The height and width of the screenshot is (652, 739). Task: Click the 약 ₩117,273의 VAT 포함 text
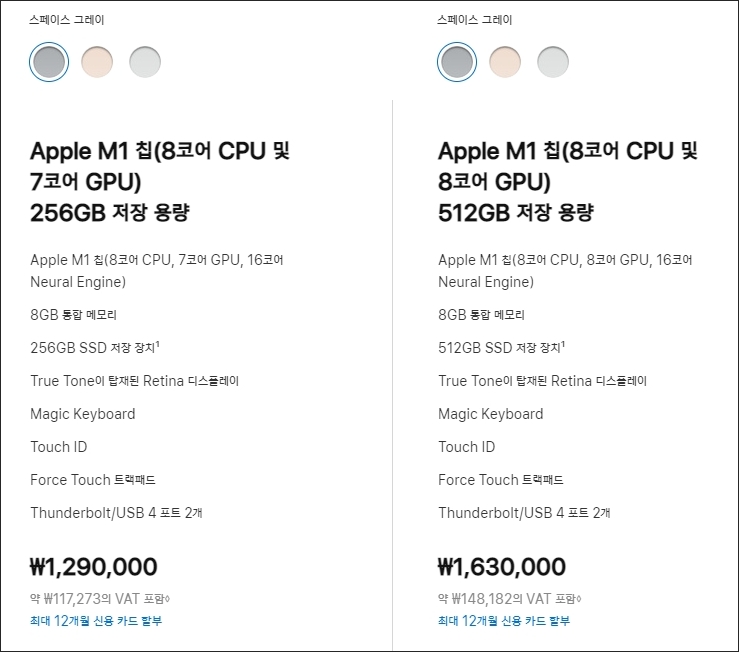98,599
